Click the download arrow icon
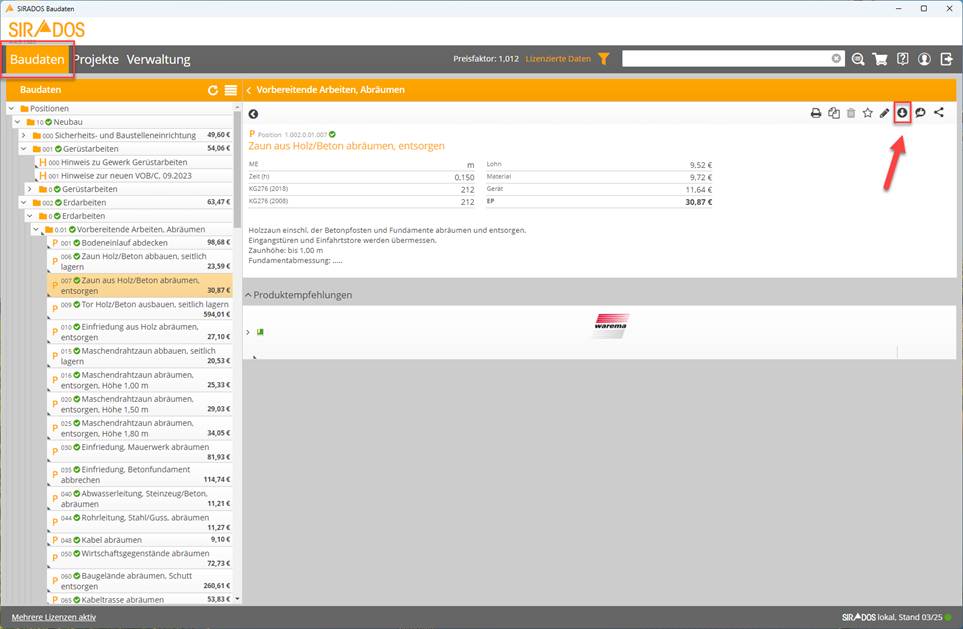This screenshot has width=963, height=629. (902, 113)
